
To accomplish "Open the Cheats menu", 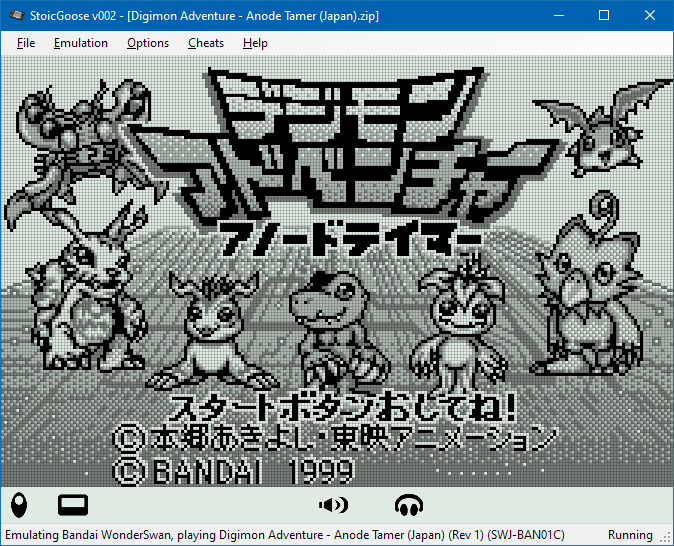I will [206, 43].
